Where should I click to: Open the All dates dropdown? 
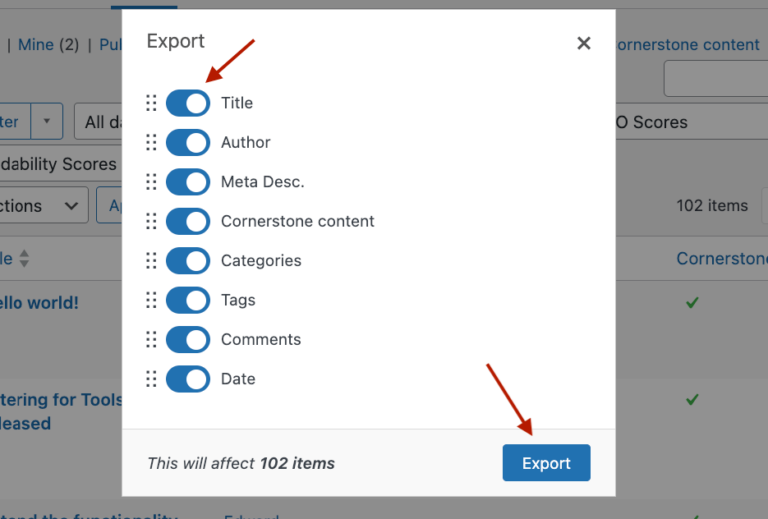(x=98, y=121)
